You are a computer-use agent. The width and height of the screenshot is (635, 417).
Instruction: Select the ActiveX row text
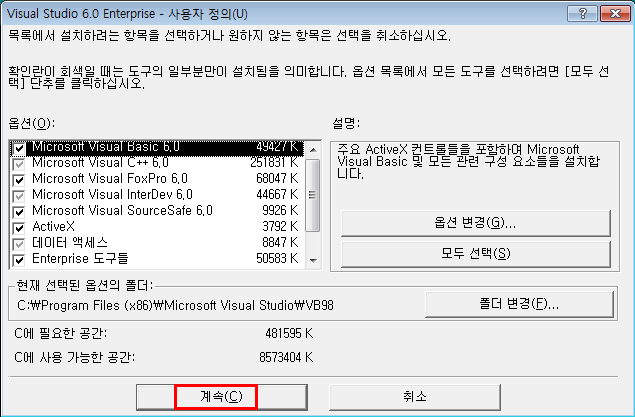point(53,227)
